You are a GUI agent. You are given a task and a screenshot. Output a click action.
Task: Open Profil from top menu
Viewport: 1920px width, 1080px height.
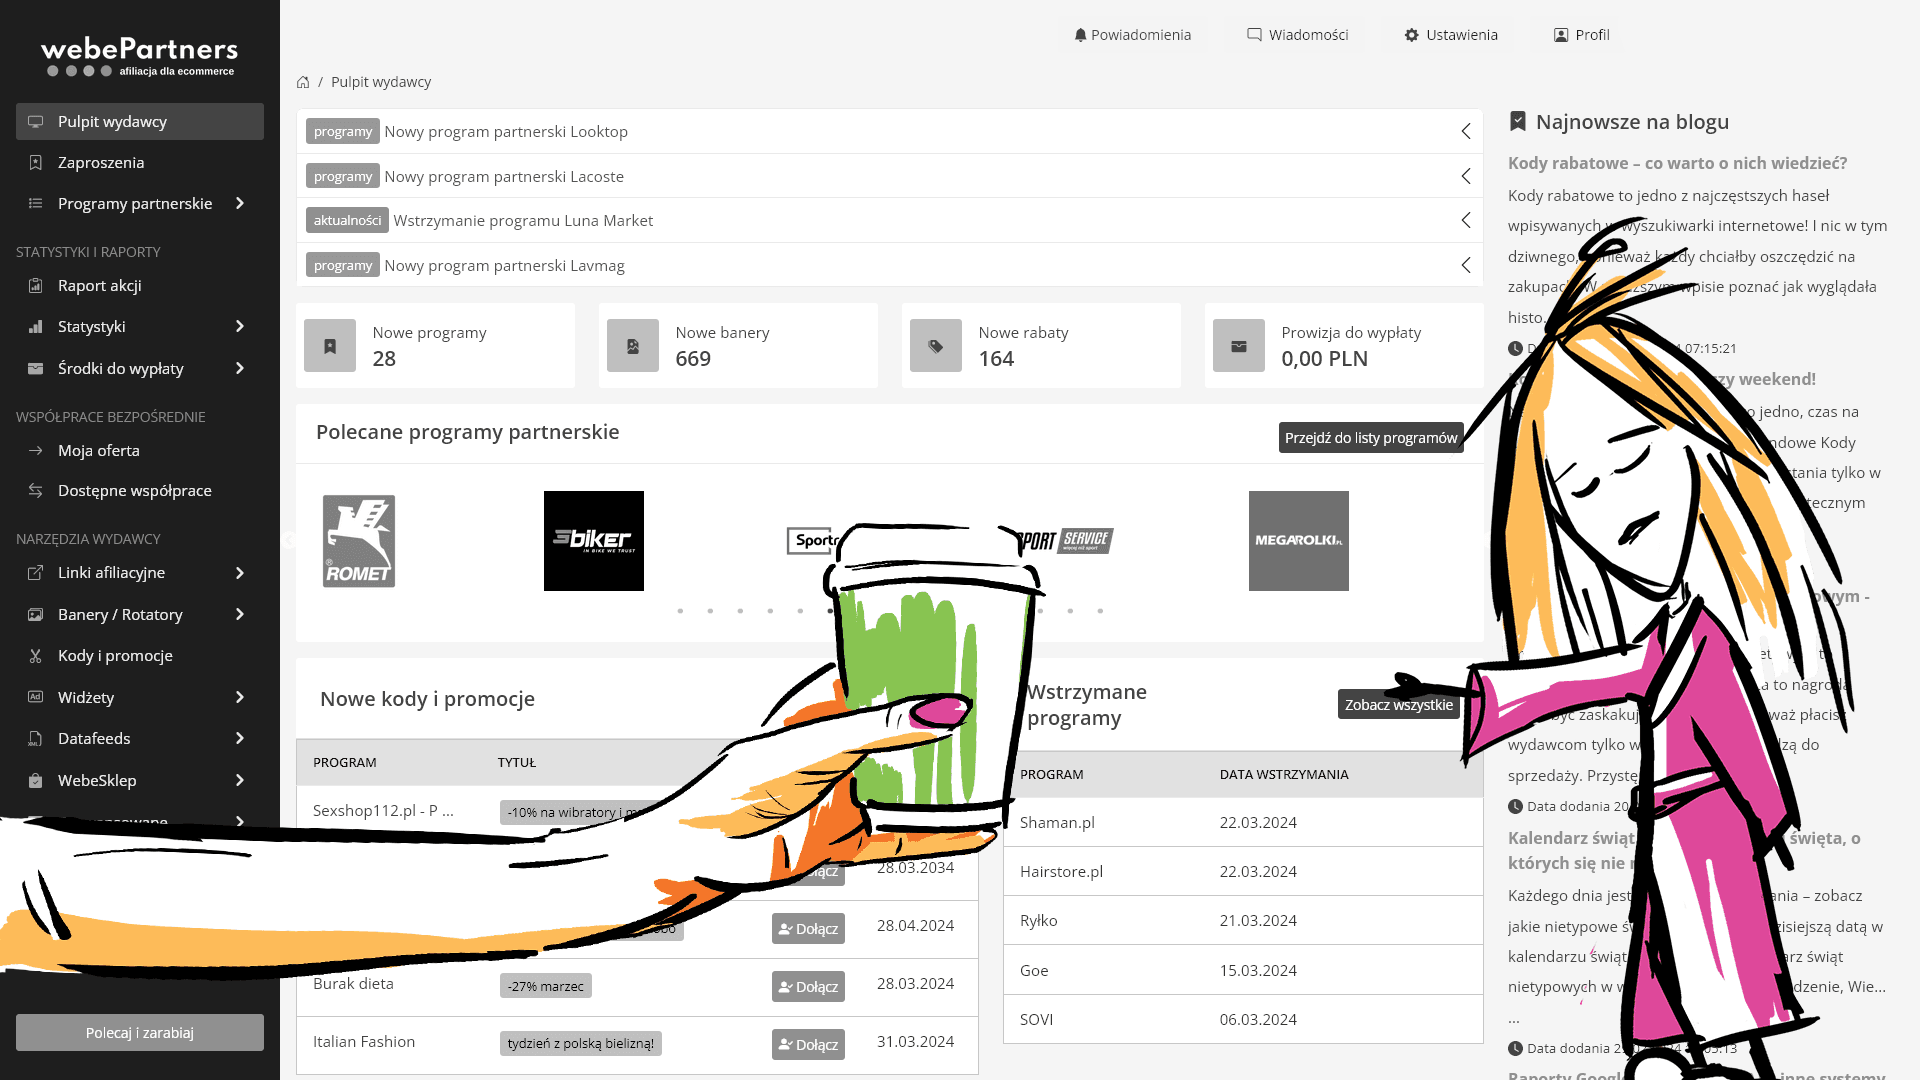[x=1581, y=35]
